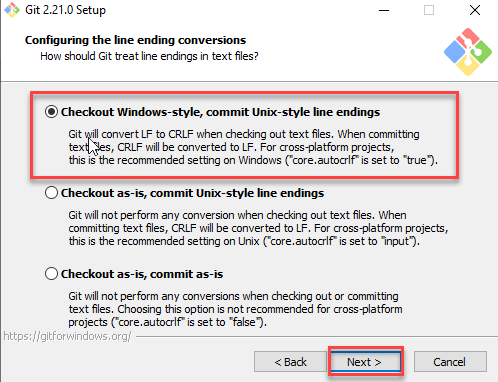The width and height of the screenshot is (498, 382).
Task: Click the core.autocrlf false description paragraph
Action: pos(235,309)
